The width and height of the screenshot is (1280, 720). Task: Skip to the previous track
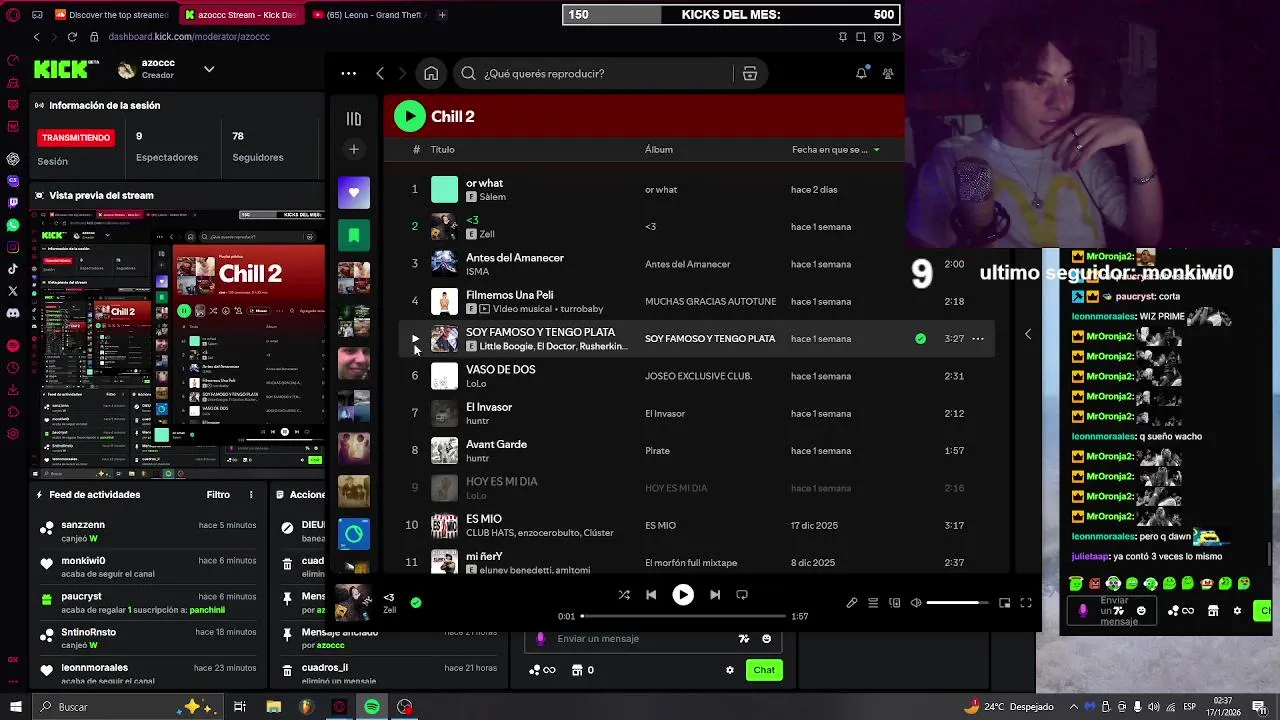tap(651, 594)
